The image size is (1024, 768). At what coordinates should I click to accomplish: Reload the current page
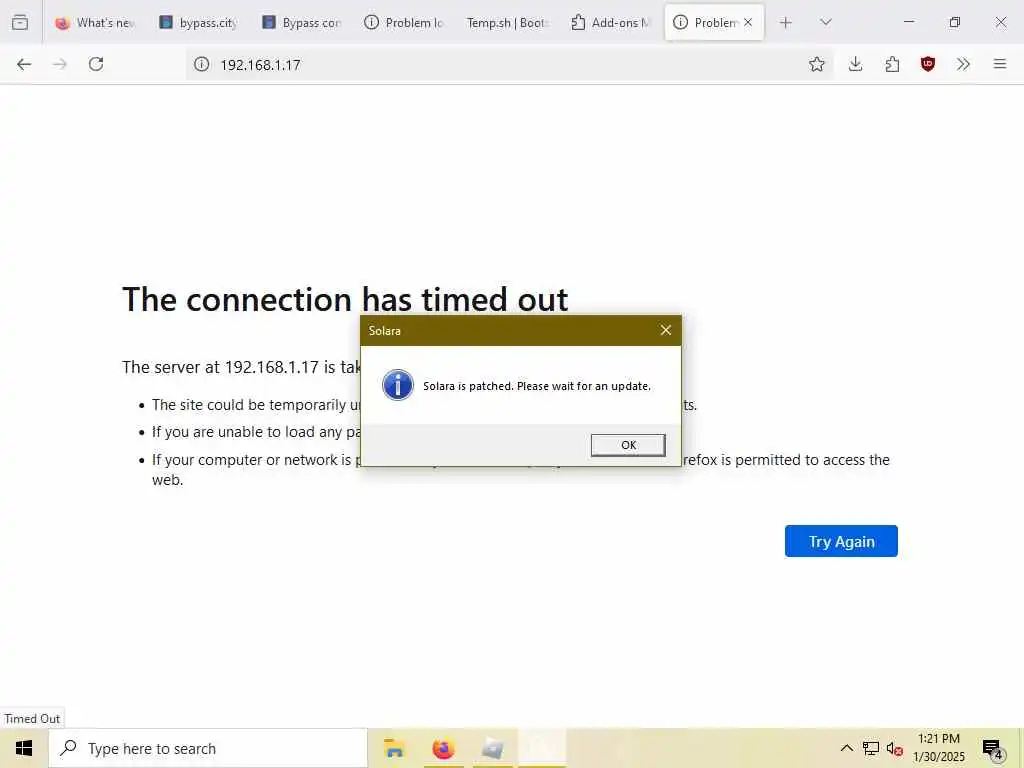coord(96,64)
